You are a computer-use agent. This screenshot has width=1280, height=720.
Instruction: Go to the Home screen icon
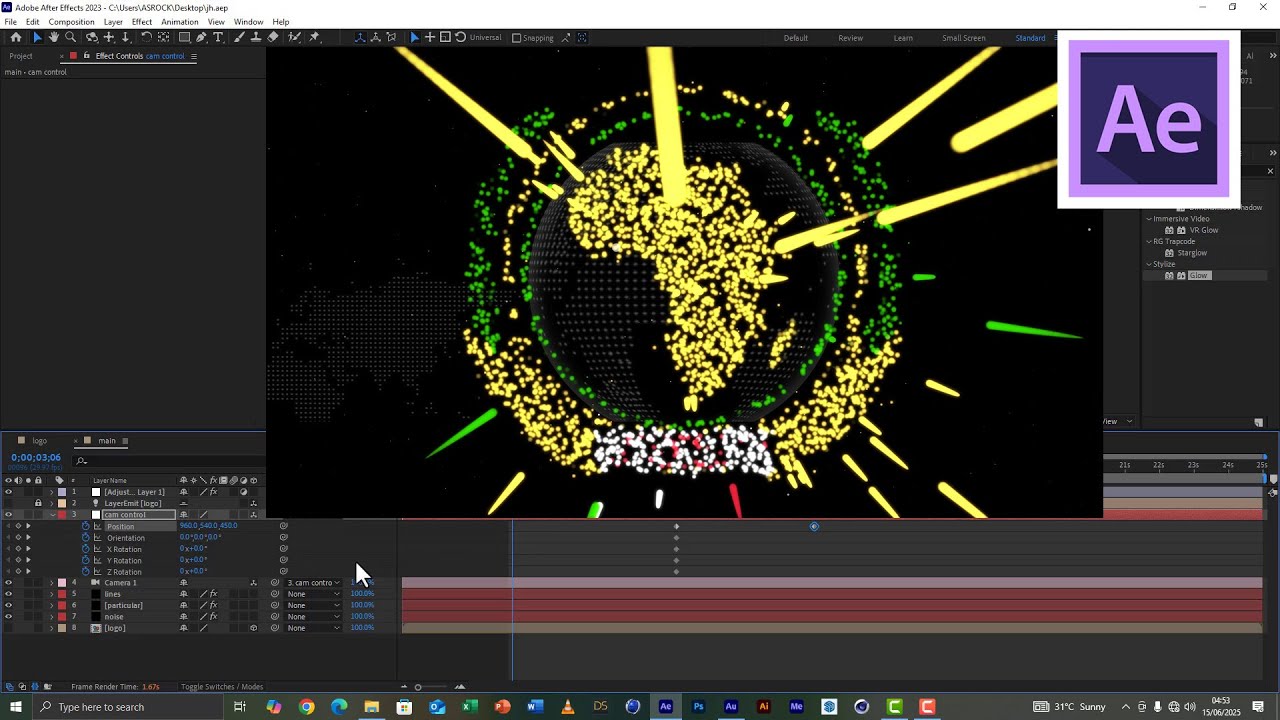(x=16, y=37)
